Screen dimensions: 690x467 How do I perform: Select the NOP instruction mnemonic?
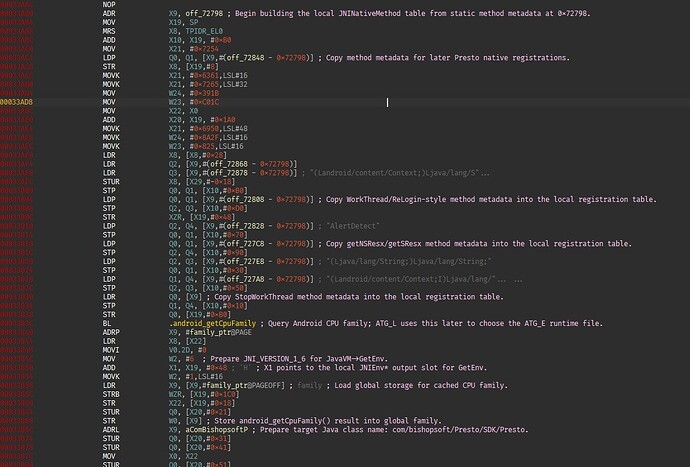(109, 4)
